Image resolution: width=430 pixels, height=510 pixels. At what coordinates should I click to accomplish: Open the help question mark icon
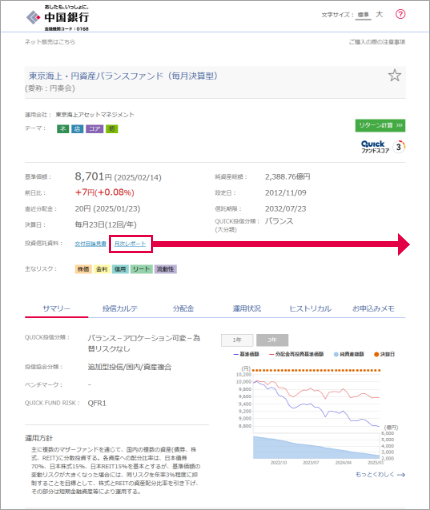click(400, 14)
